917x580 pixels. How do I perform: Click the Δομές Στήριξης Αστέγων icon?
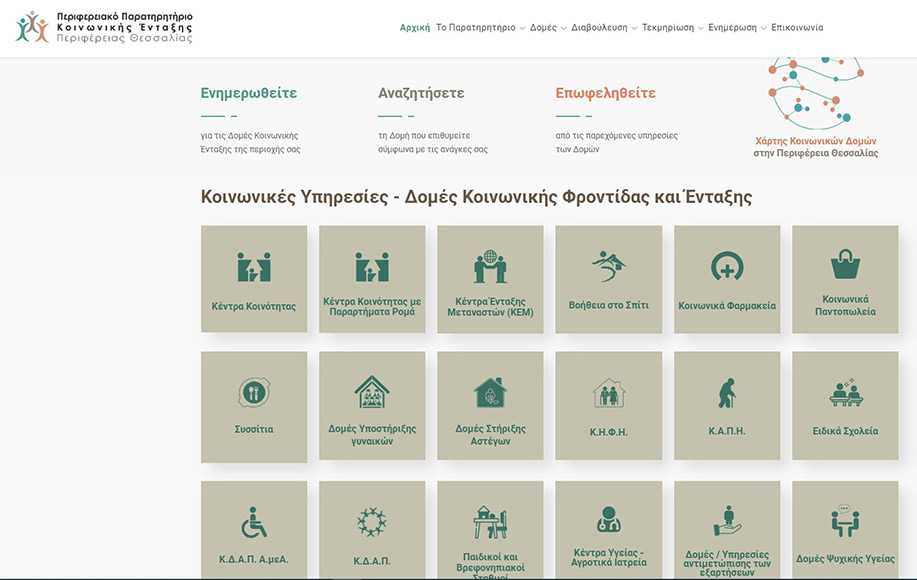tap(490, 392)
